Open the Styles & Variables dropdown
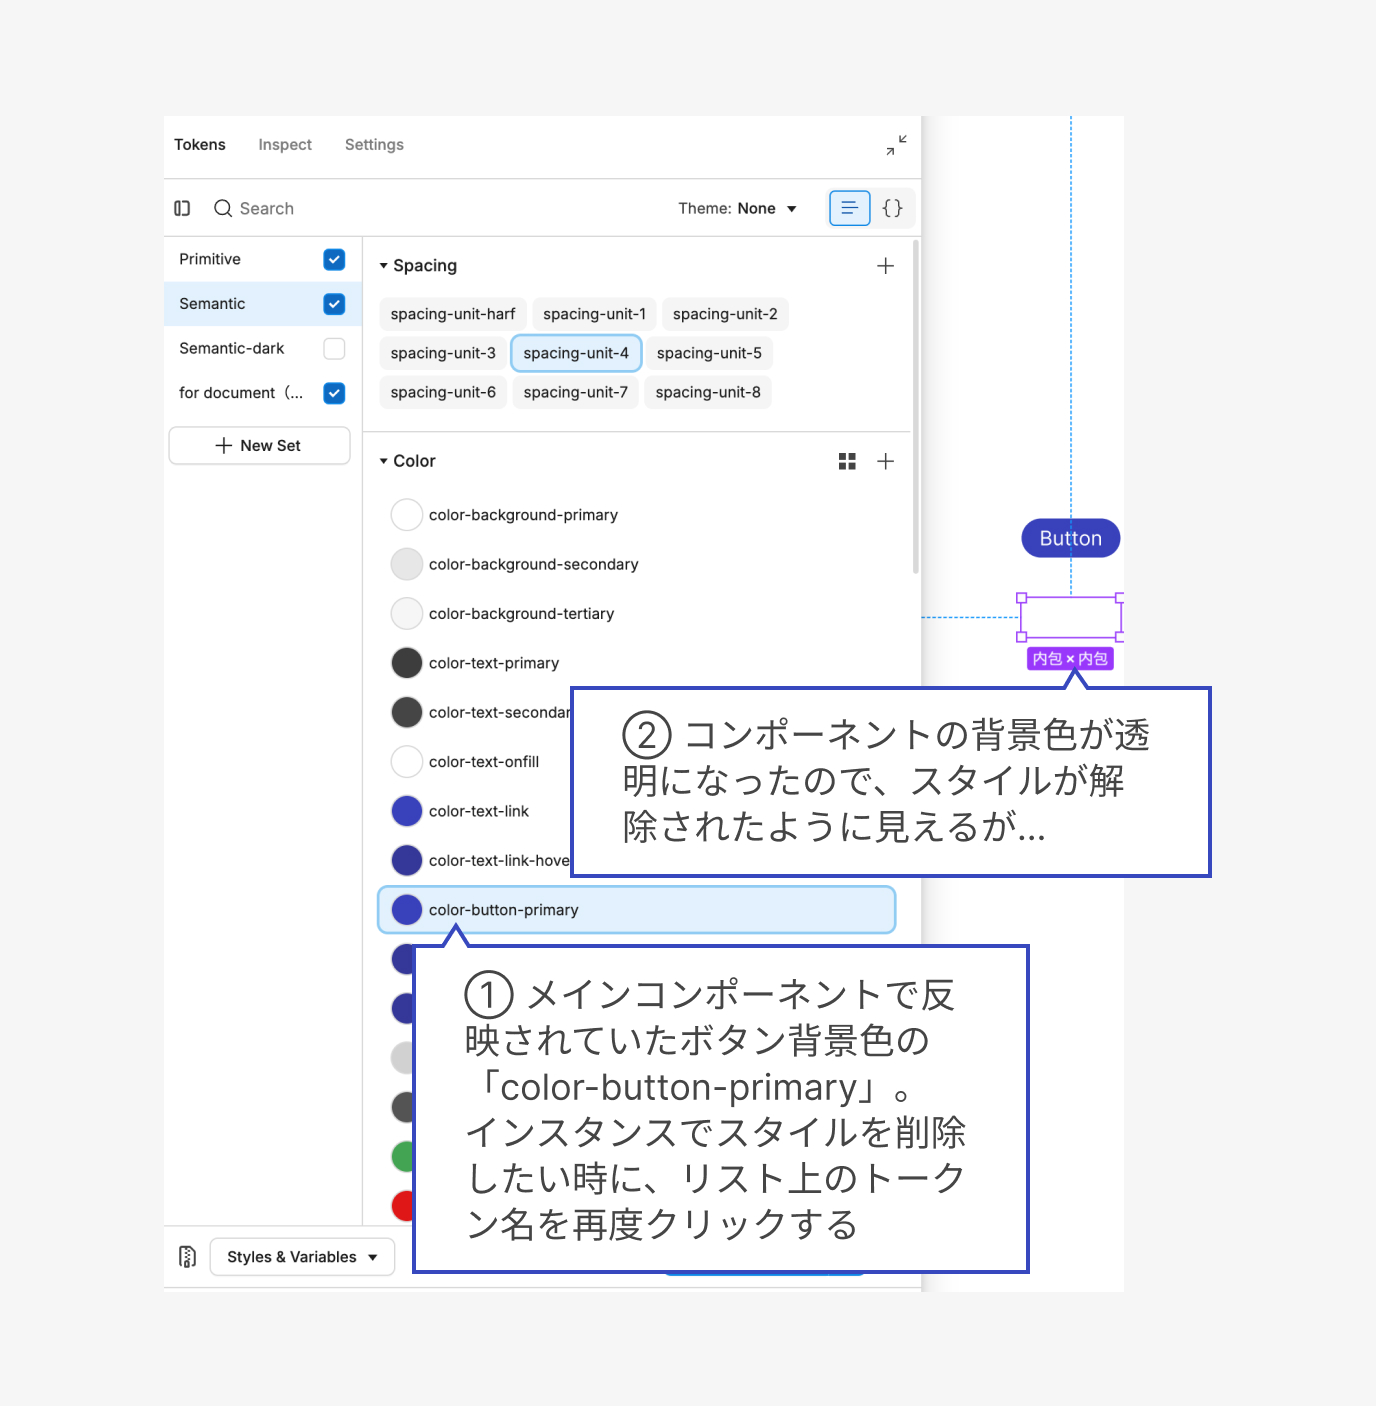Viewport: 1376px width, 1406px height. click(x=302, y=1257)
